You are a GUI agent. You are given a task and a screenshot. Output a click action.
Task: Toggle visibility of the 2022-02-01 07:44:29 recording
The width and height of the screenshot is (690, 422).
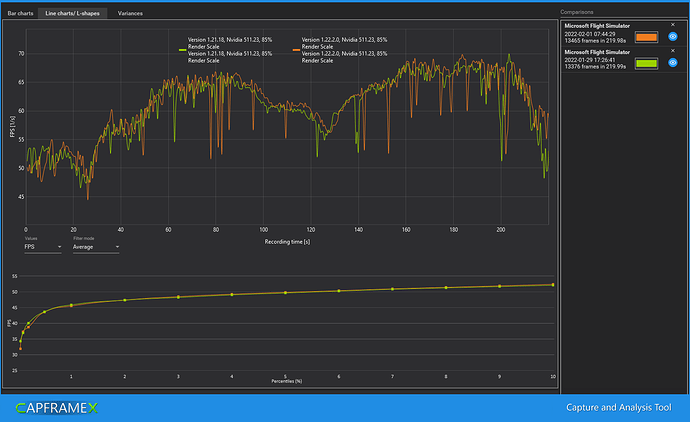click(673, 37)
